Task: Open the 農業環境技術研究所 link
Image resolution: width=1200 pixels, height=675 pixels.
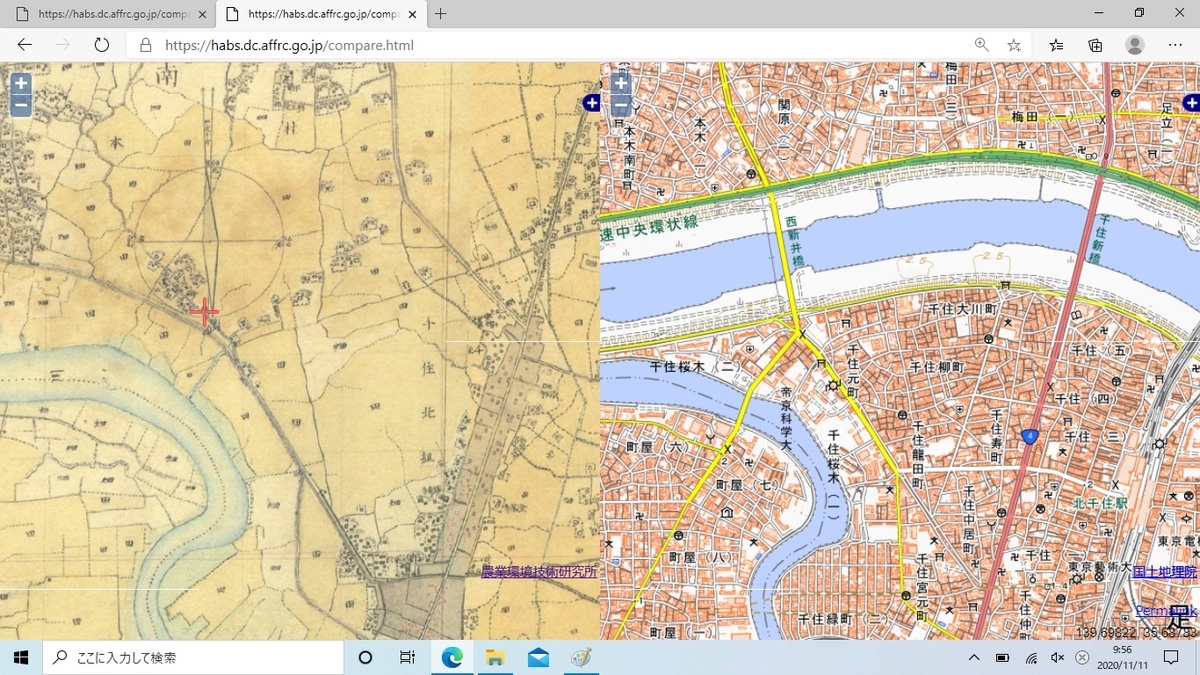Action: coord(539,572)
